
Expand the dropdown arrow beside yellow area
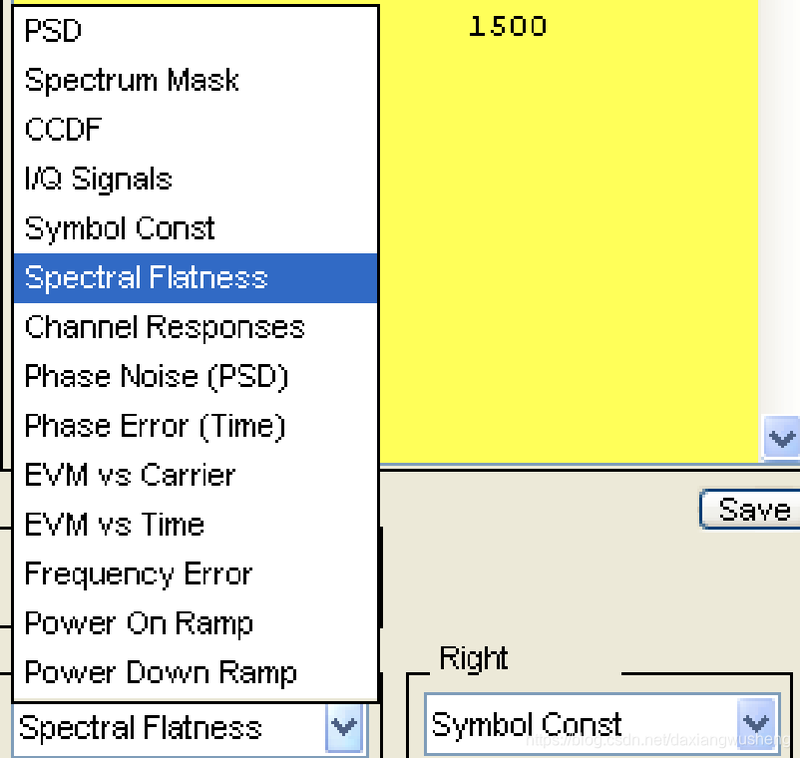[782, 438]
